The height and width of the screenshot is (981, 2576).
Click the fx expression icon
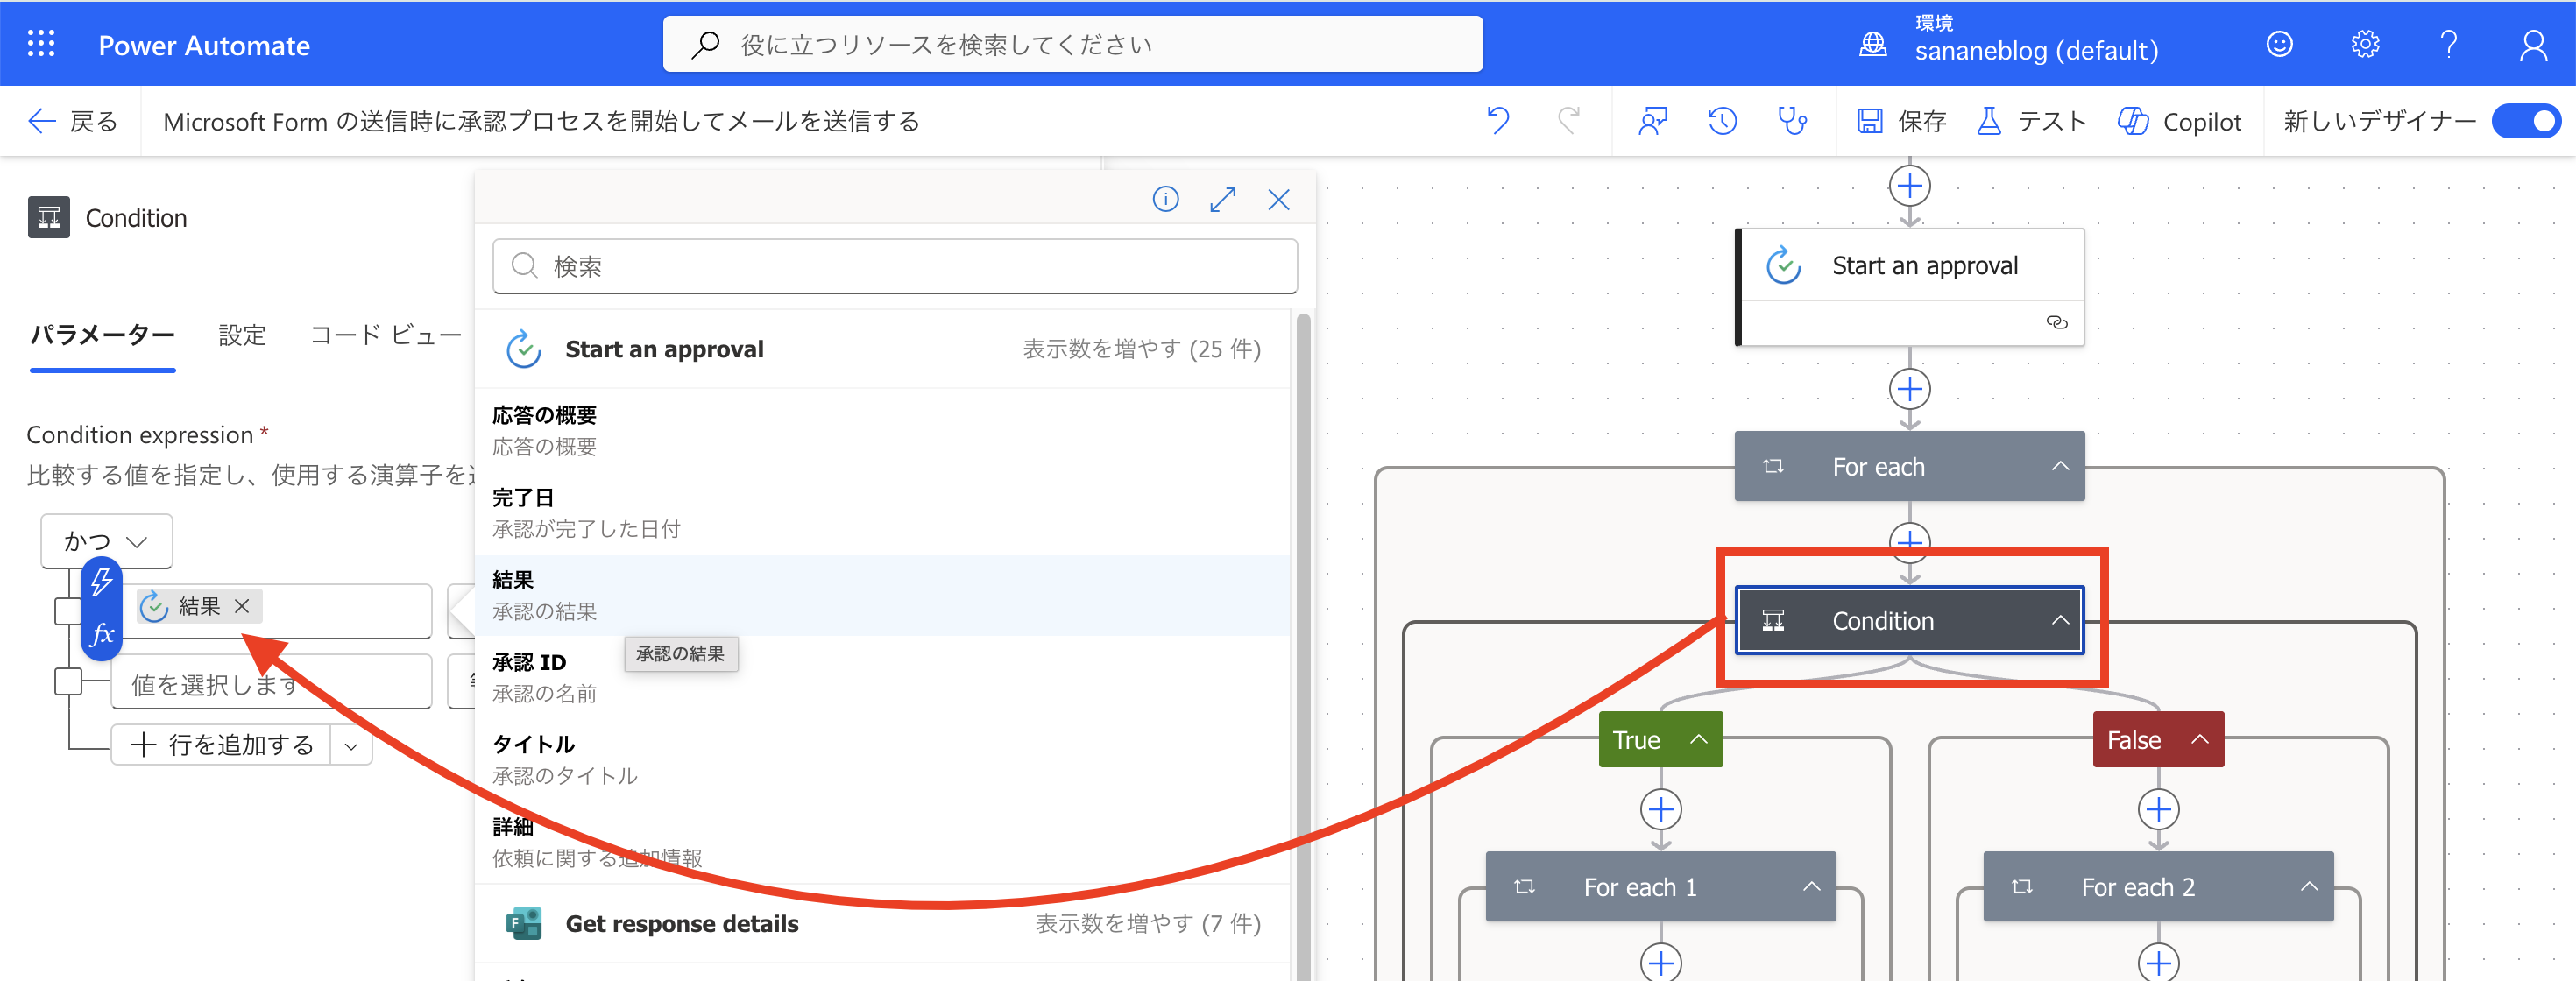pos(102,634)
